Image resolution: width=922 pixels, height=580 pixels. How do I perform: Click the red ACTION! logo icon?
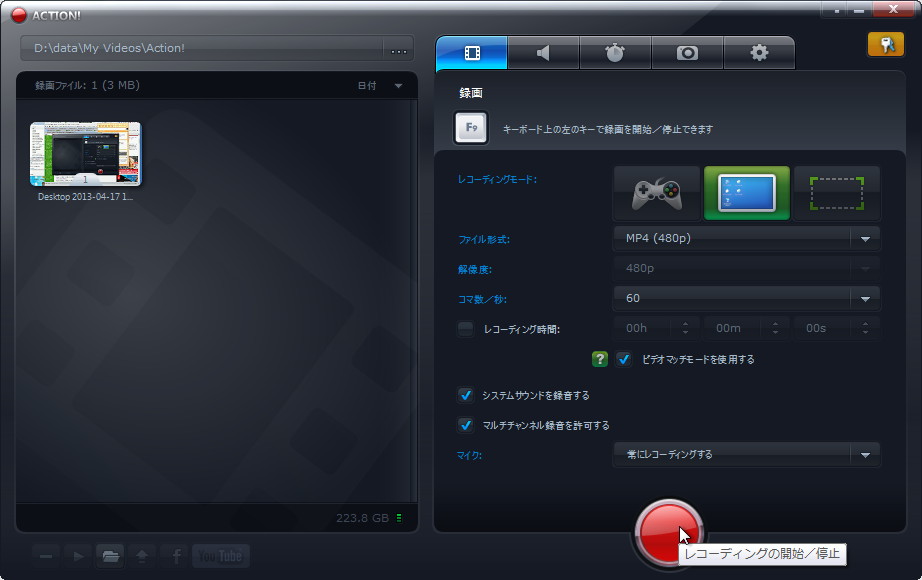[x=19, y=15]
